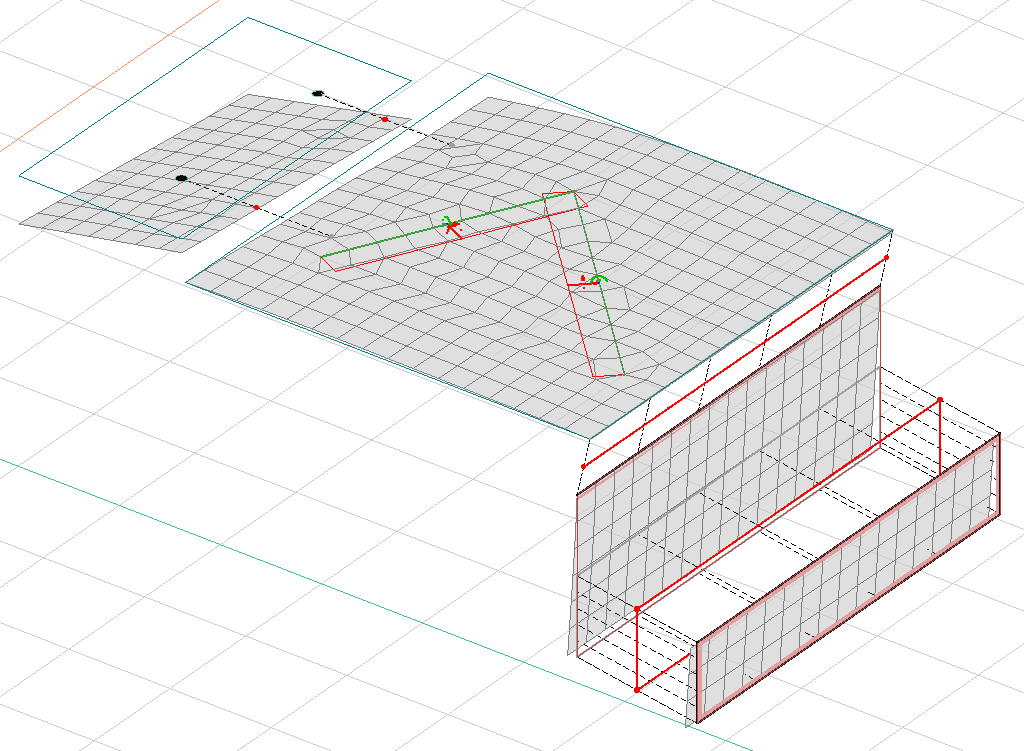Pick the red cross marker on green beam
The height and width of the screenshot is (751, 1024).
[452, 228]
